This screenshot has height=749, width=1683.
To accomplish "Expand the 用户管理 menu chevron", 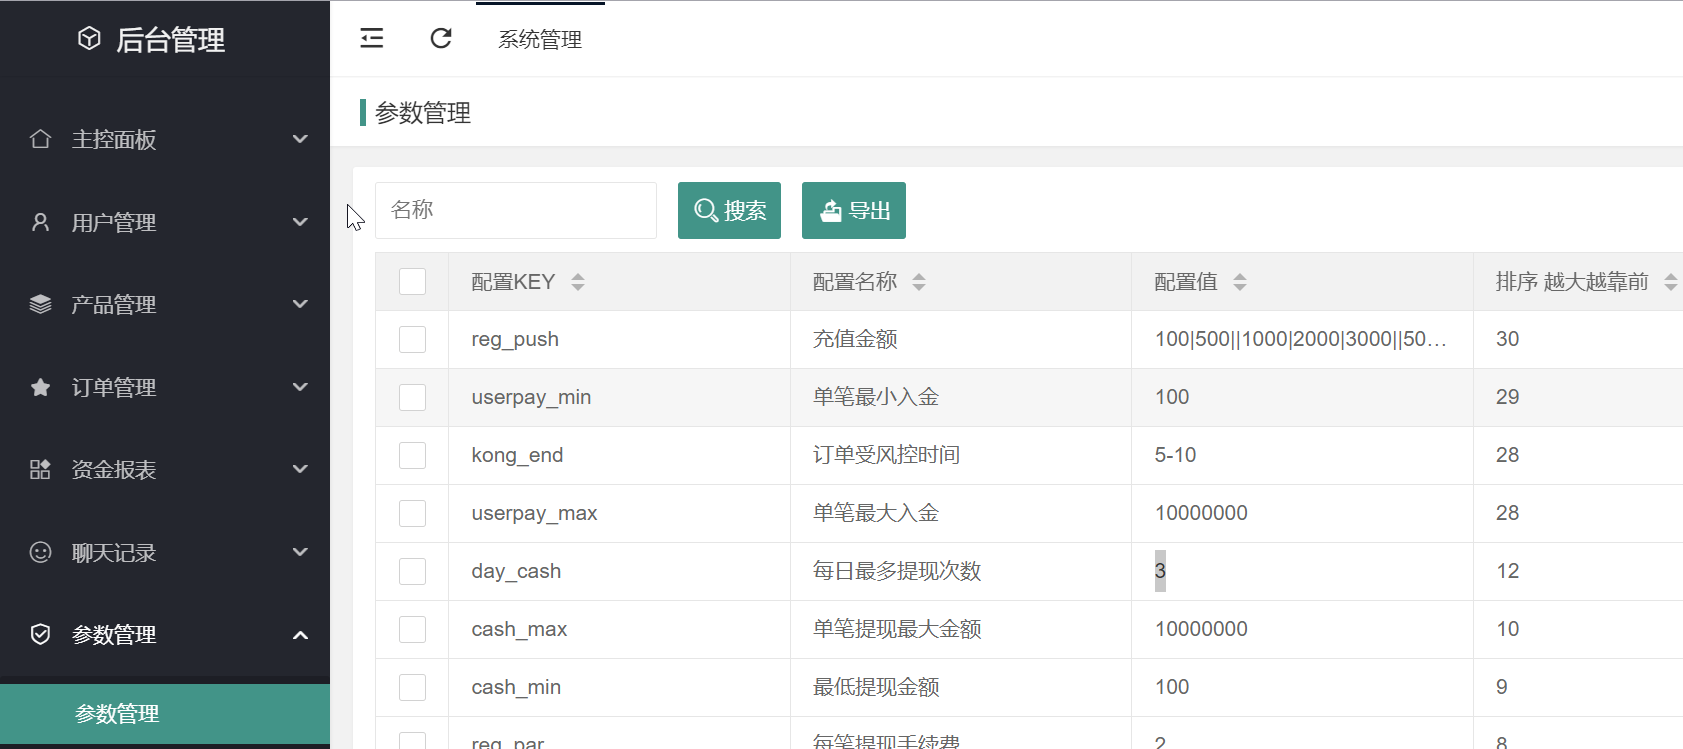I will 300,222.
